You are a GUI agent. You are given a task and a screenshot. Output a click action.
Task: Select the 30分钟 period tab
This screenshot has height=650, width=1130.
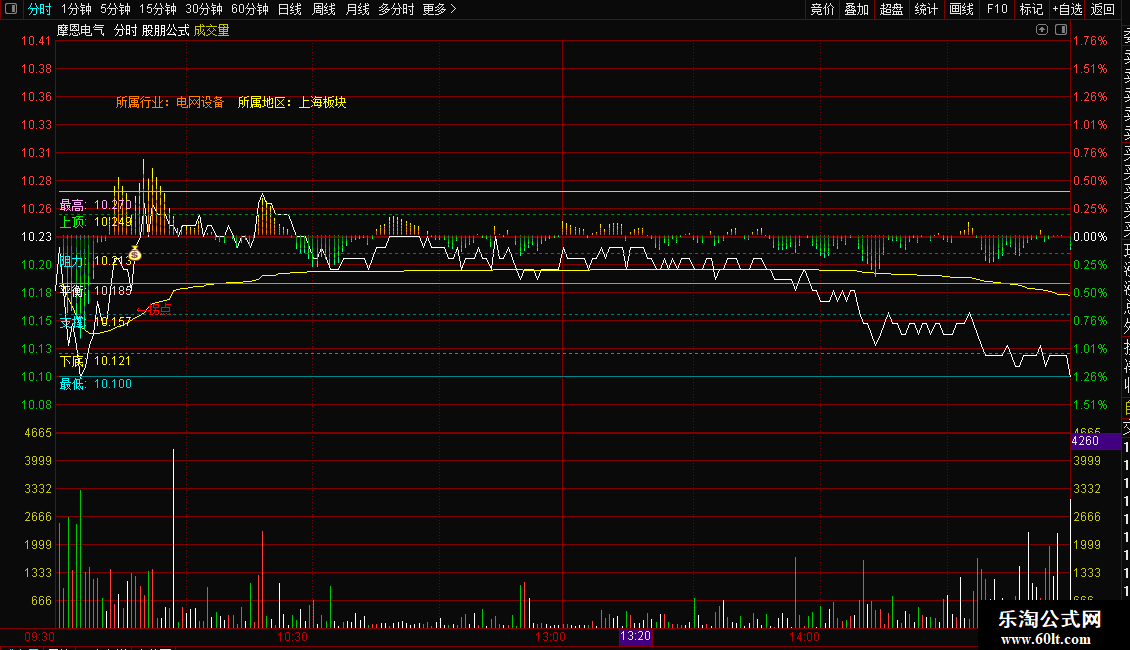204,9
